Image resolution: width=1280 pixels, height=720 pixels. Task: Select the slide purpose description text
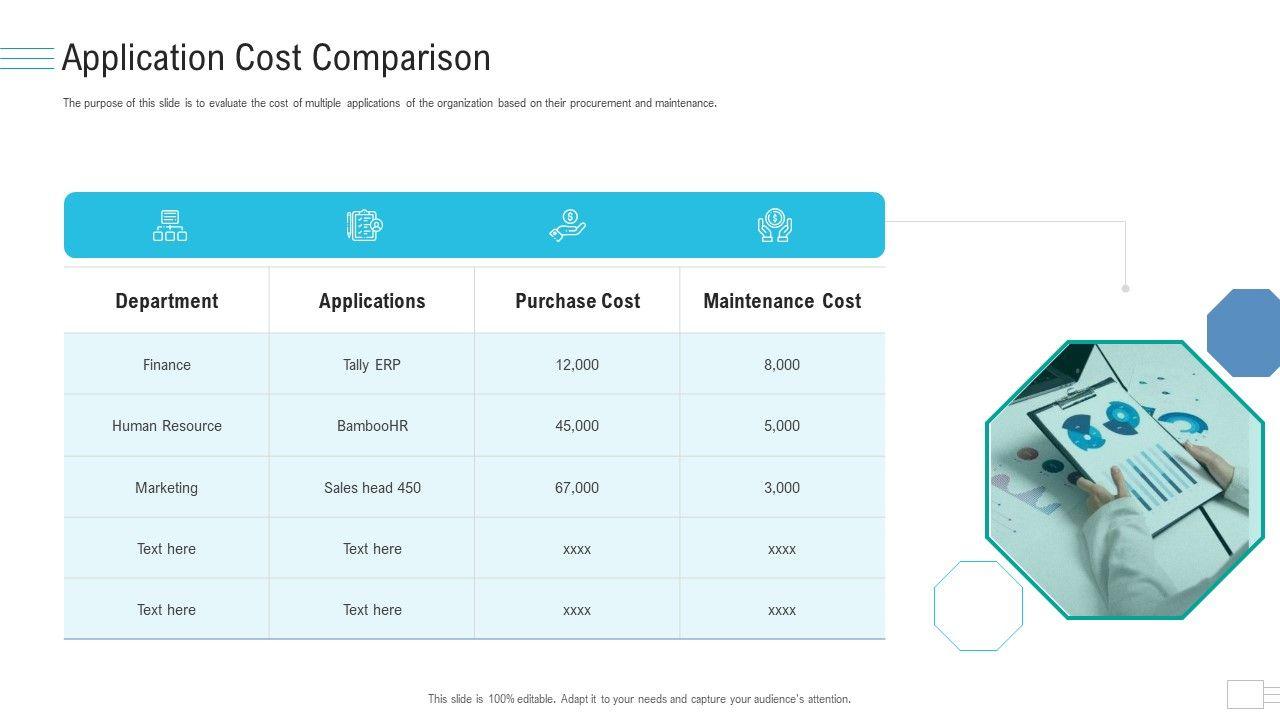(x=390, y=103)
